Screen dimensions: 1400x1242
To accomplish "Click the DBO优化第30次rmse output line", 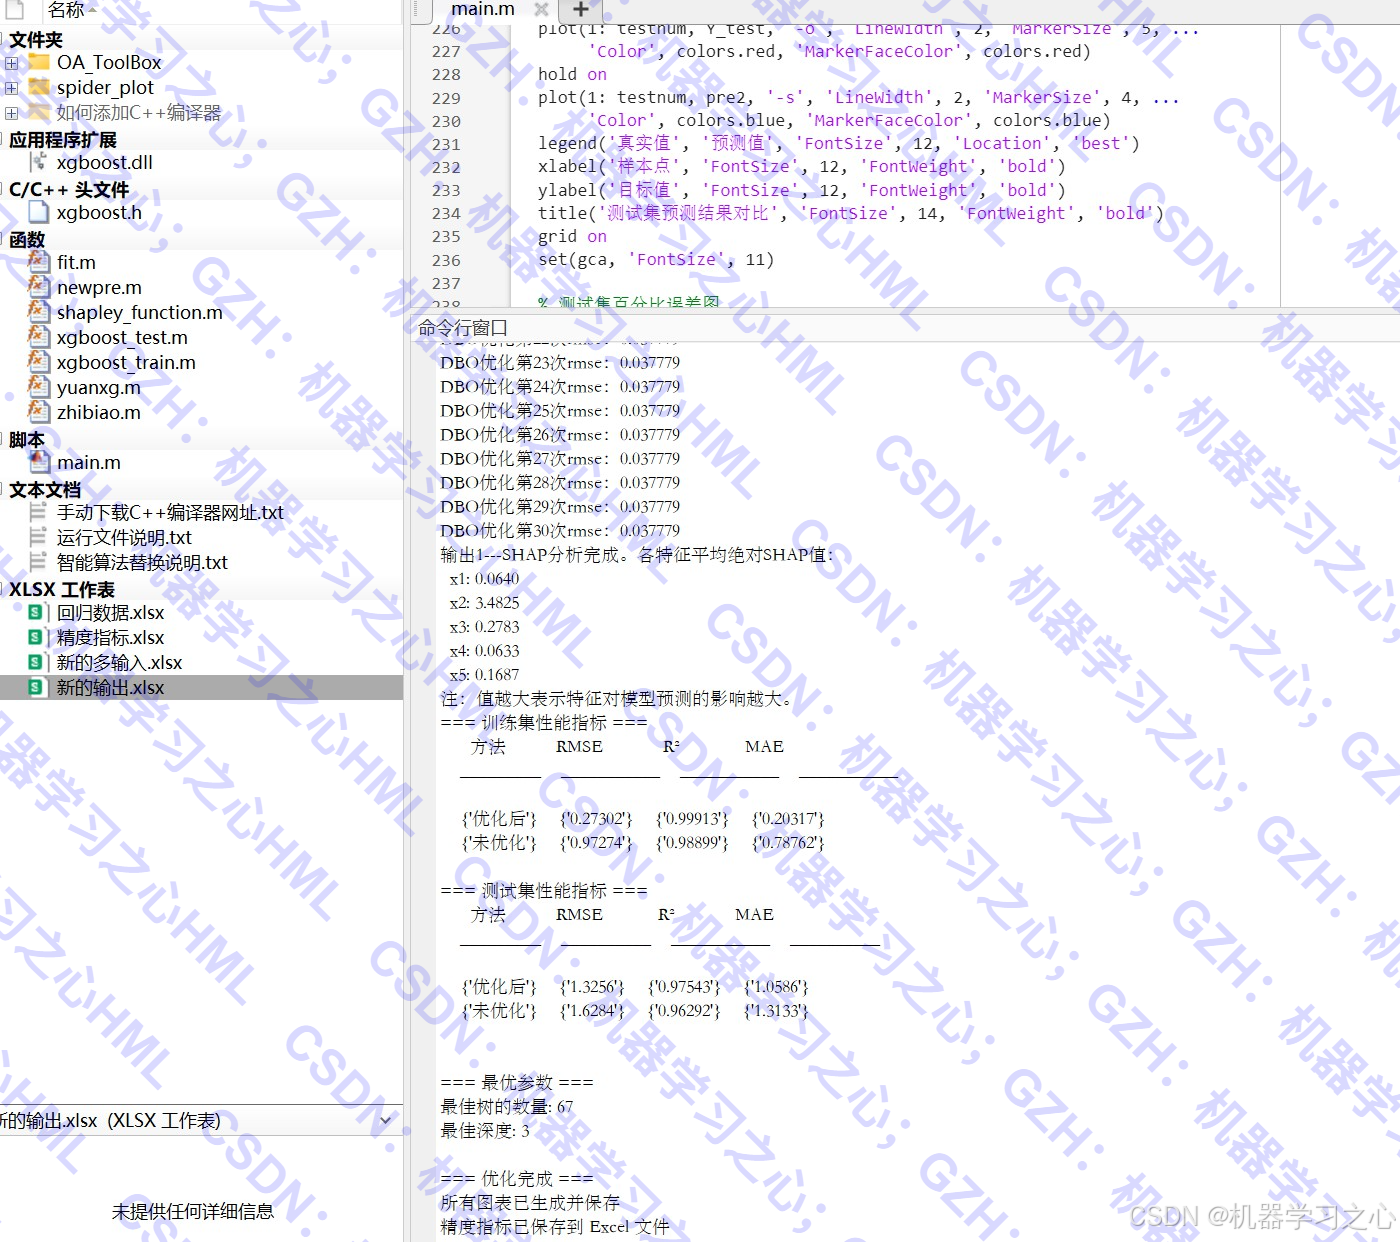I will pyautogui.click(x=560, y=531).
